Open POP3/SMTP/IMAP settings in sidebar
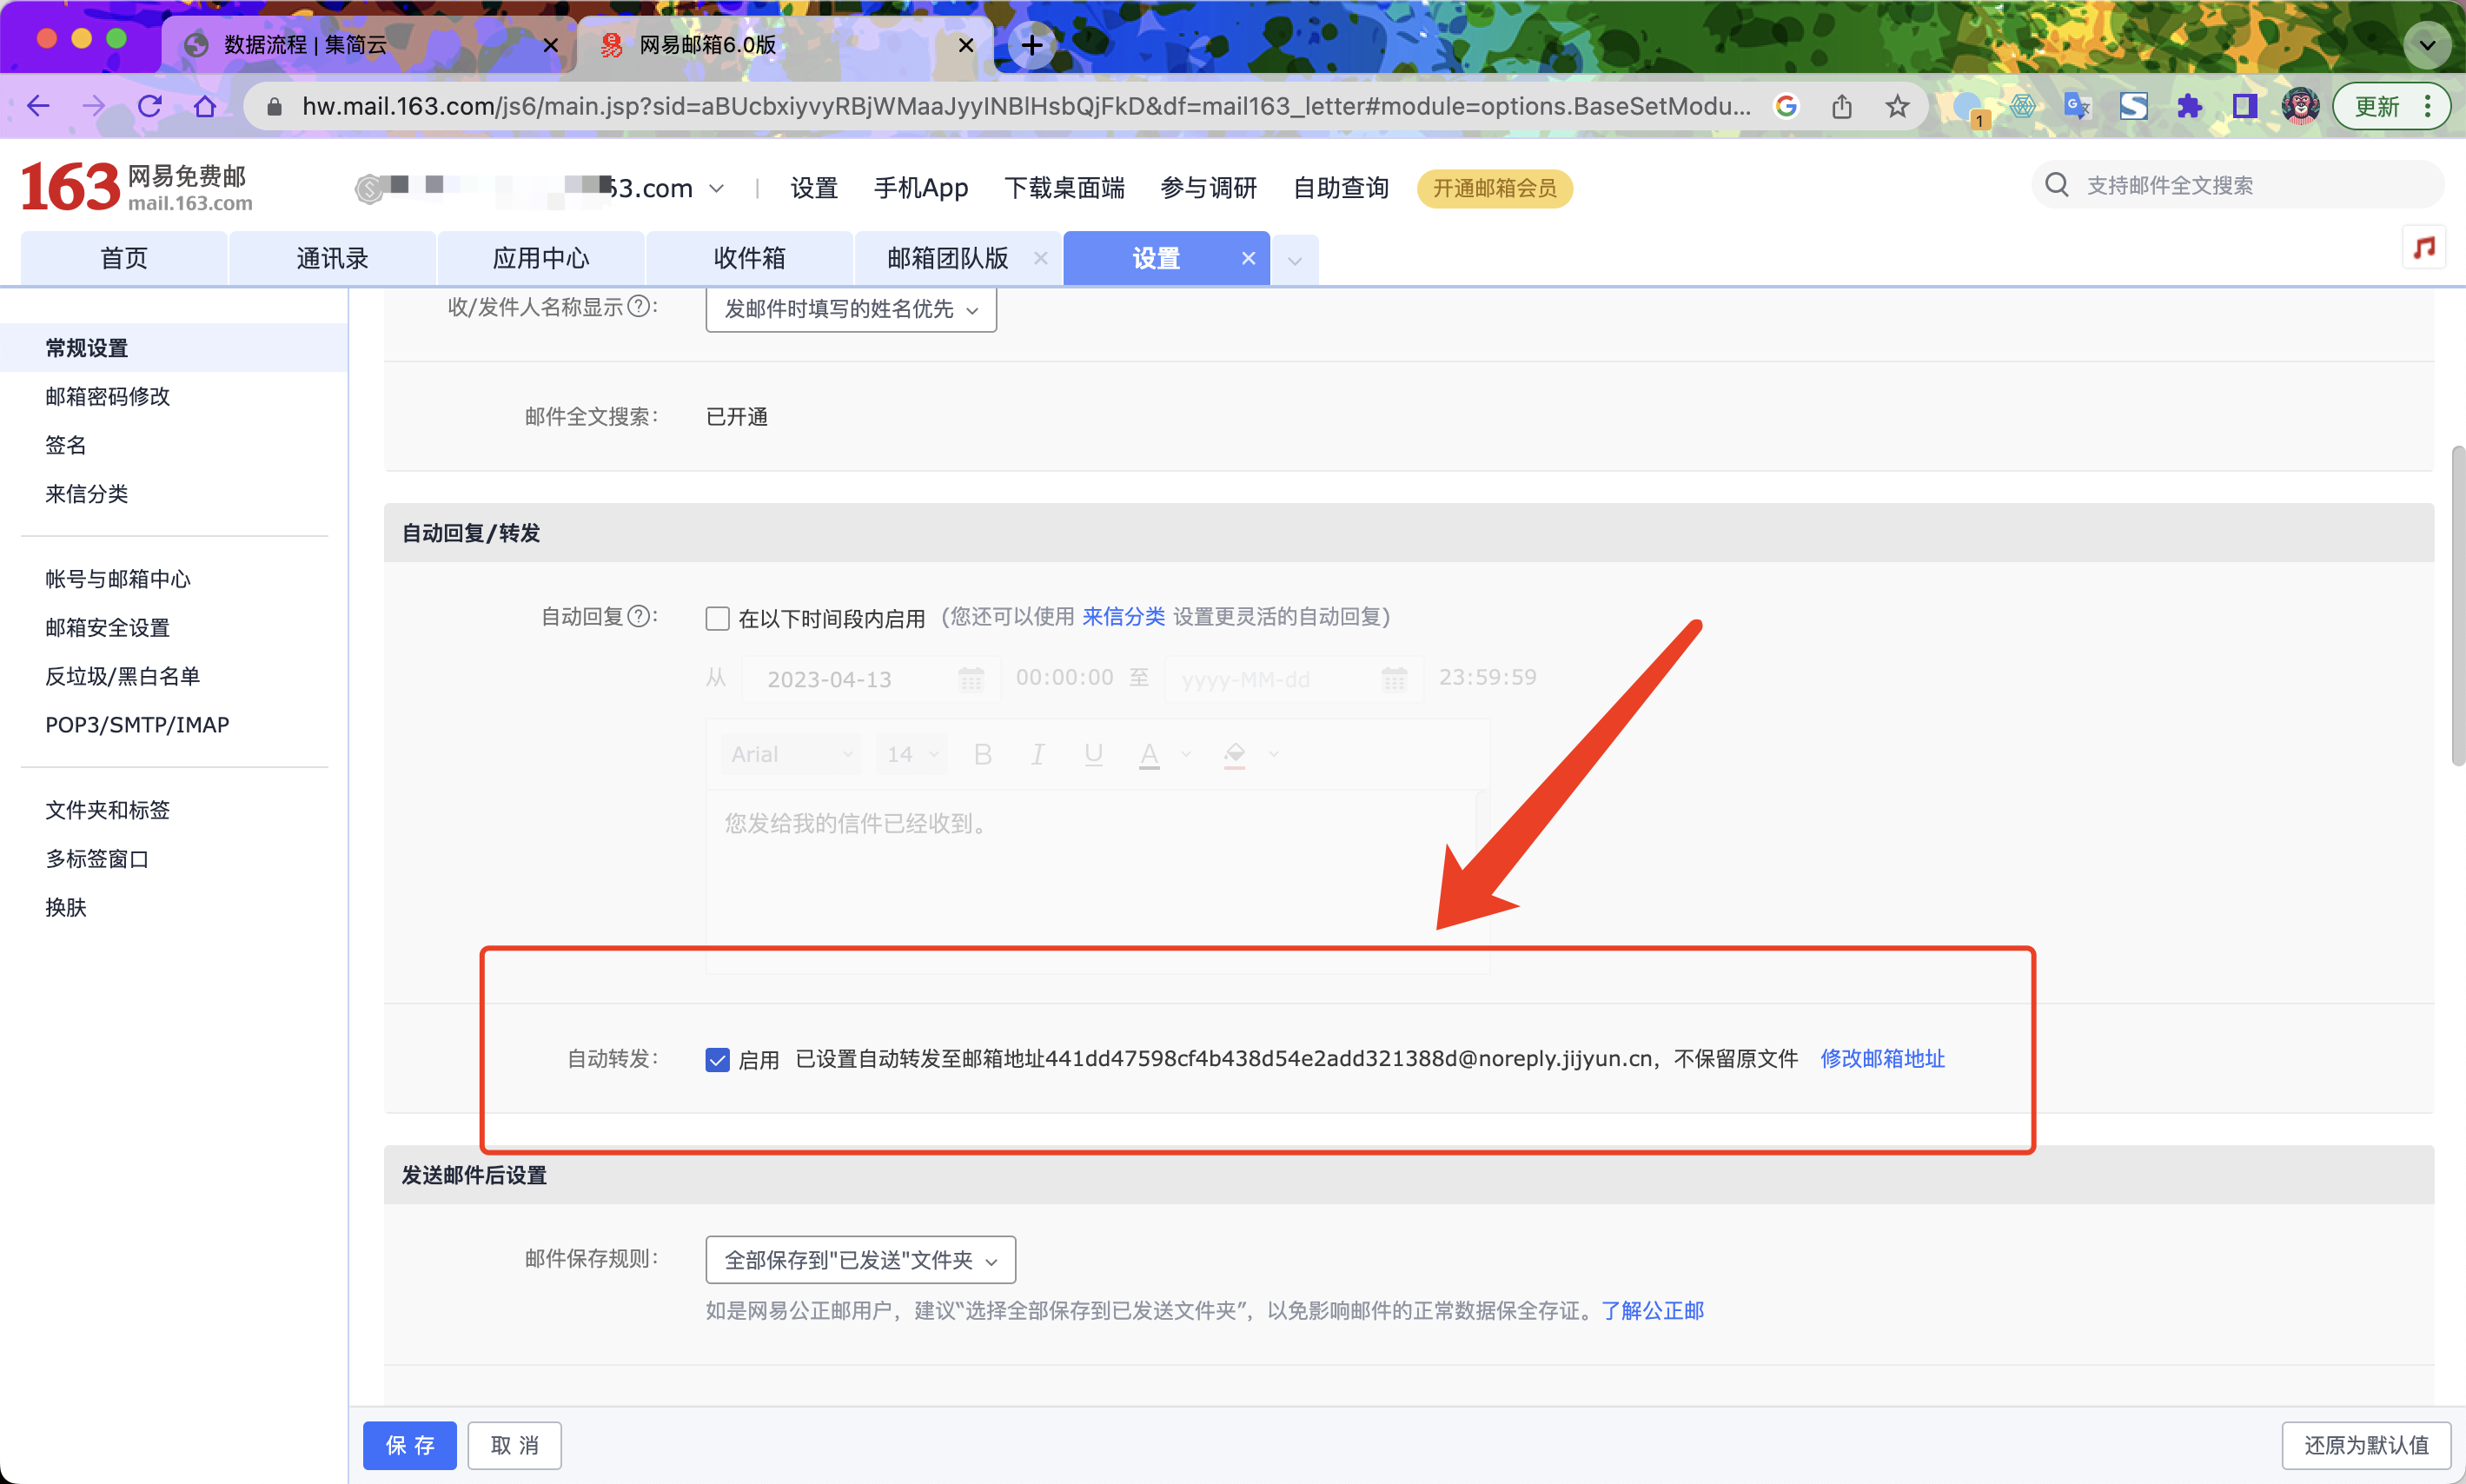This screenshot has height=1484, width=2466. tap(137, 724)
